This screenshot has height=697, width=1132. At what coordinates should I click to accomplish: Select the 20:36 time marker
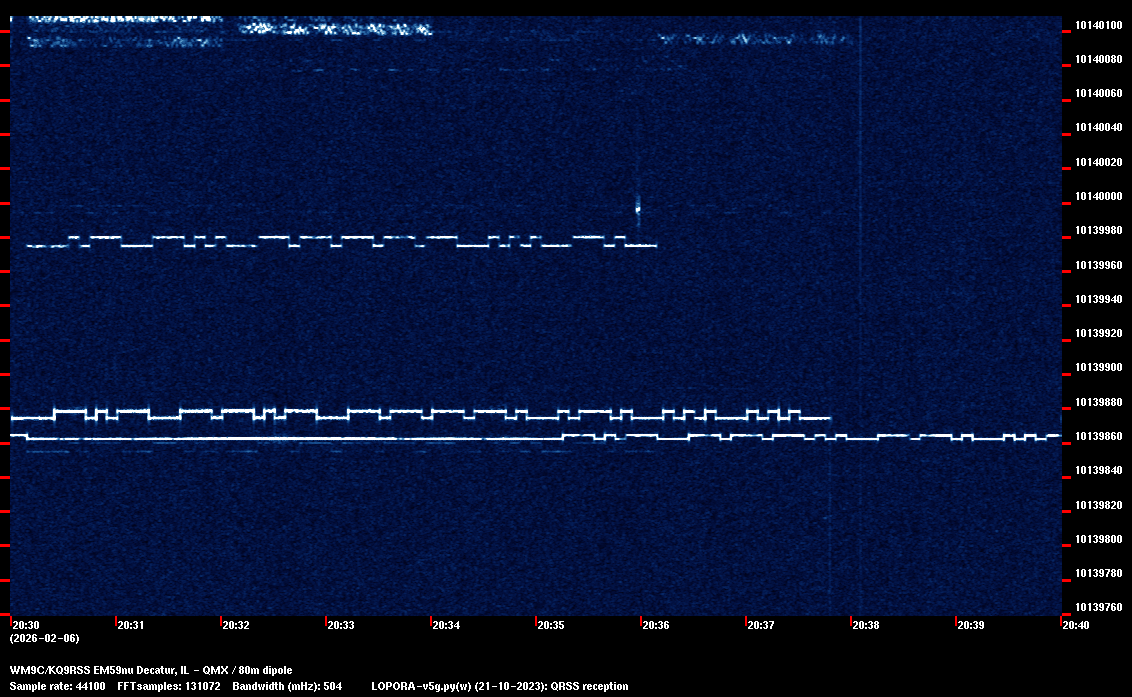(x=655, y=625)
